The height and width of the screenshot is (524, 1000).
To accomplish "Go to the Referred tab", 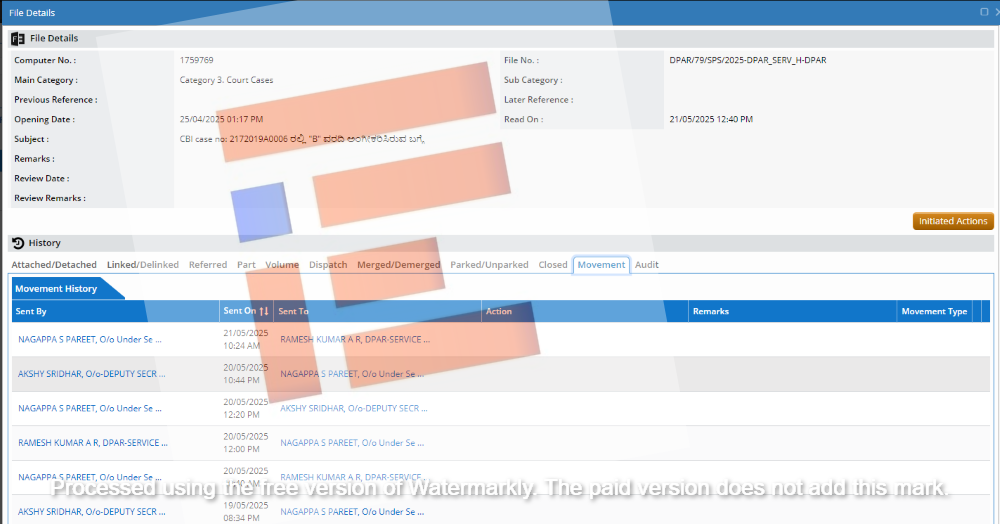I will (208, 265).
